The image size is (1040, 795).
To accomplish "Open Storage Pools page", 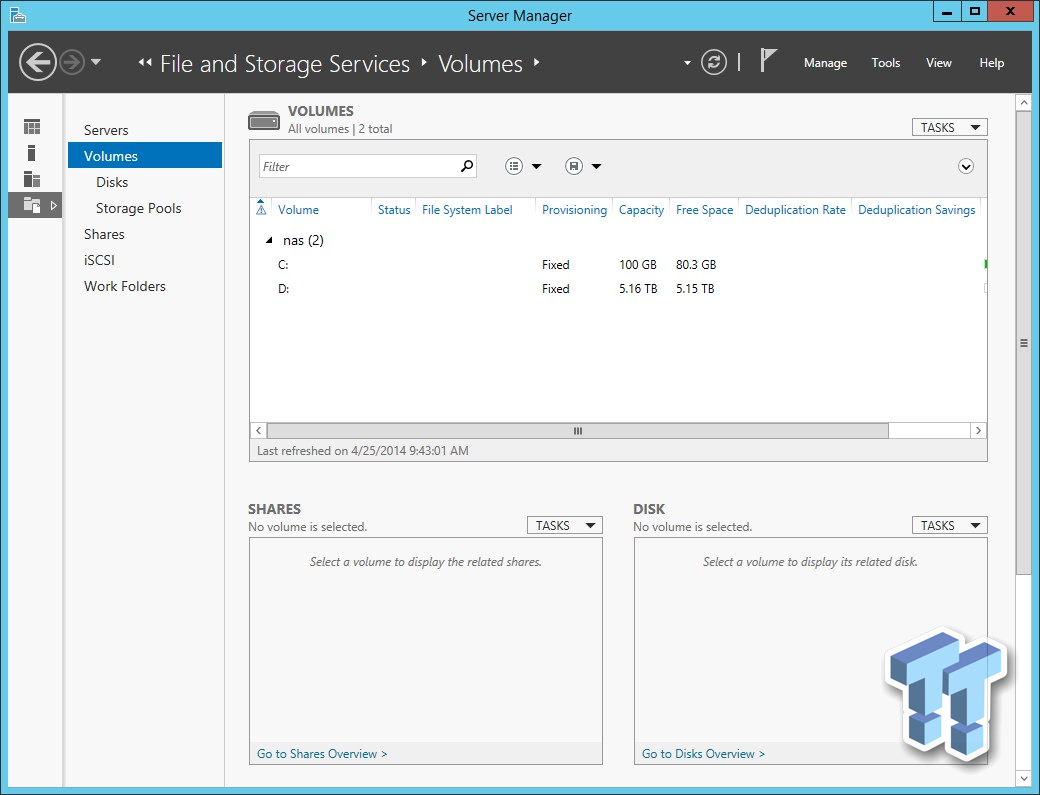I will click(x=139, y=208).
